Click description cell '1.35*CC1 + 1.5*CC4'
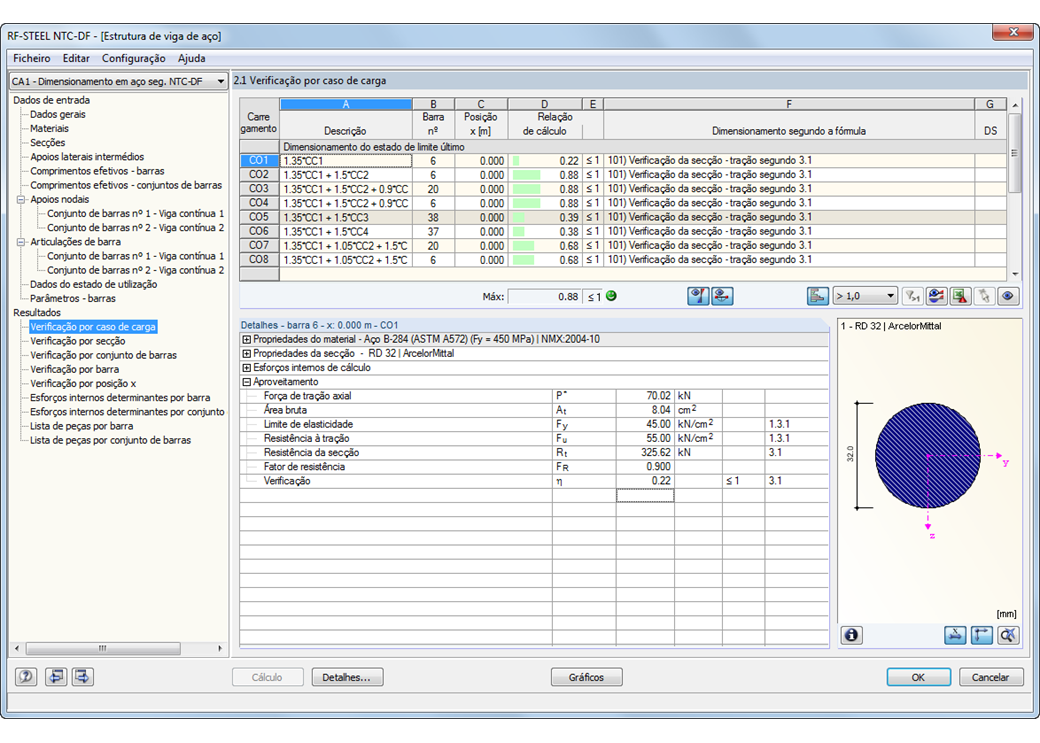This screenshot has width=1040, height=743. click(346, 232)
